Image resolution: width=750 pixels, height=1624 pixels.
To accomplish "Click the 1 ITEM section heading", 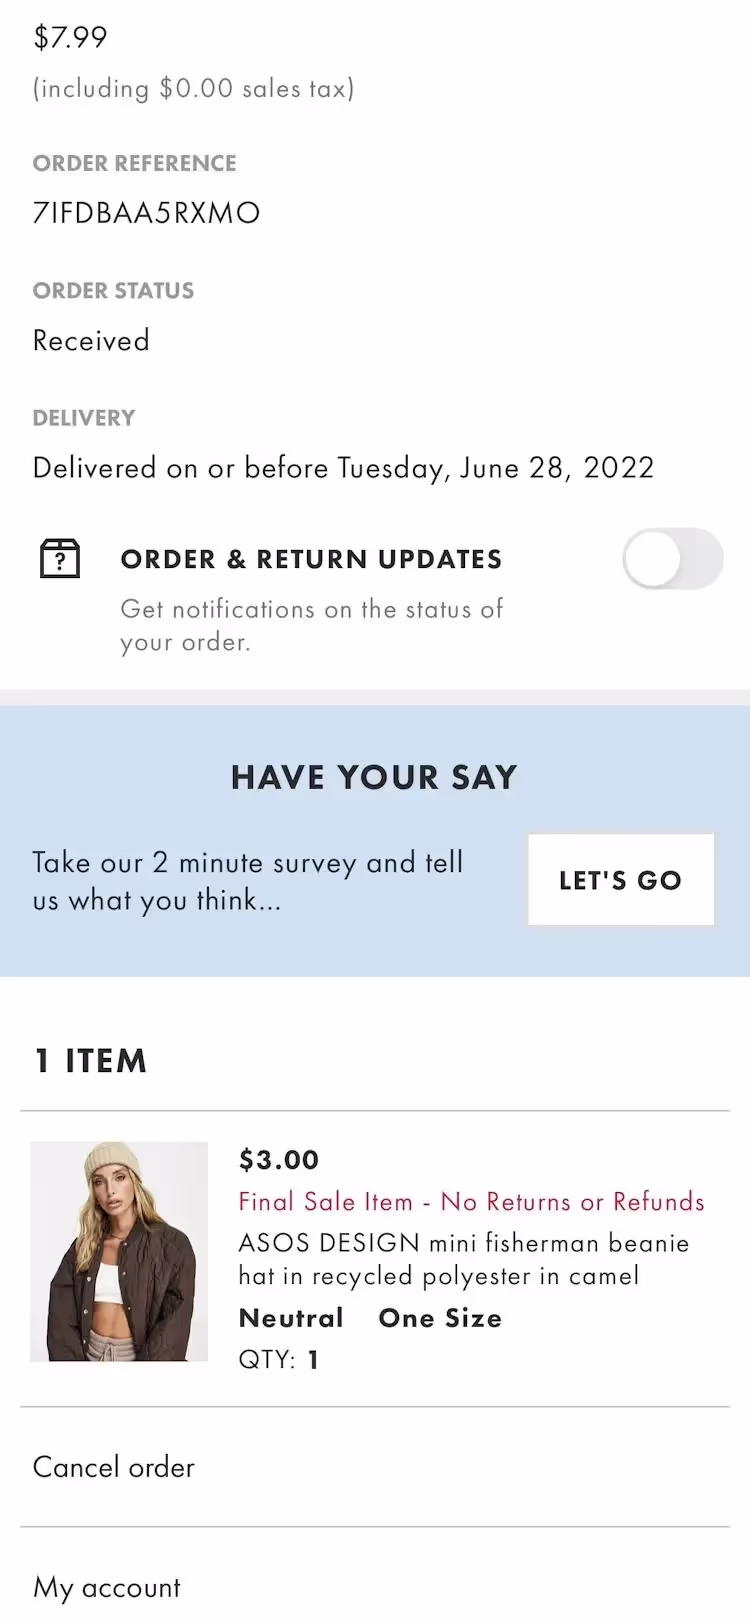I will (91, 1061).
